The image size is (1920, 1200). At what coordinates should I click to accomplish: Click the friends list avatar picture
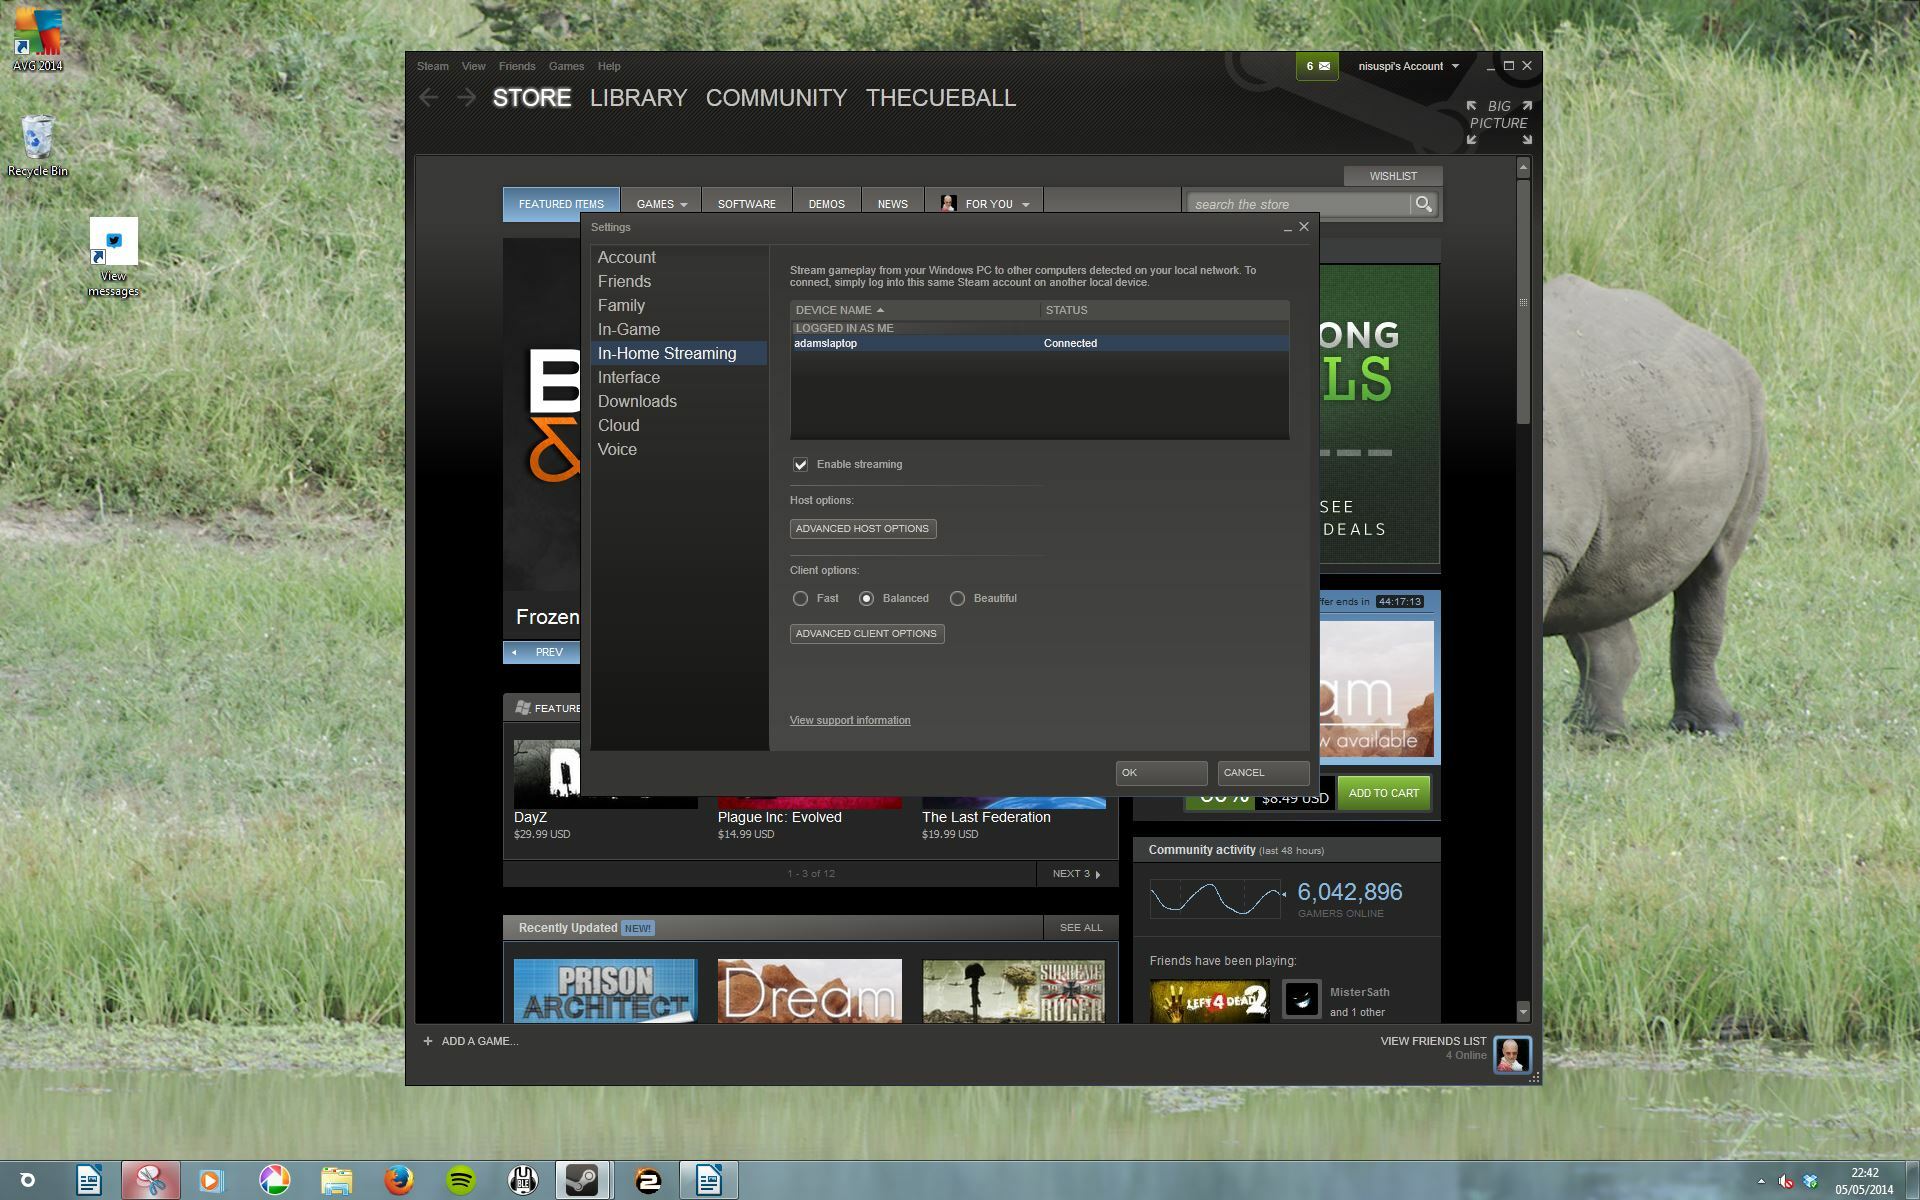pyautogui.click(x=1512, y=1054)
